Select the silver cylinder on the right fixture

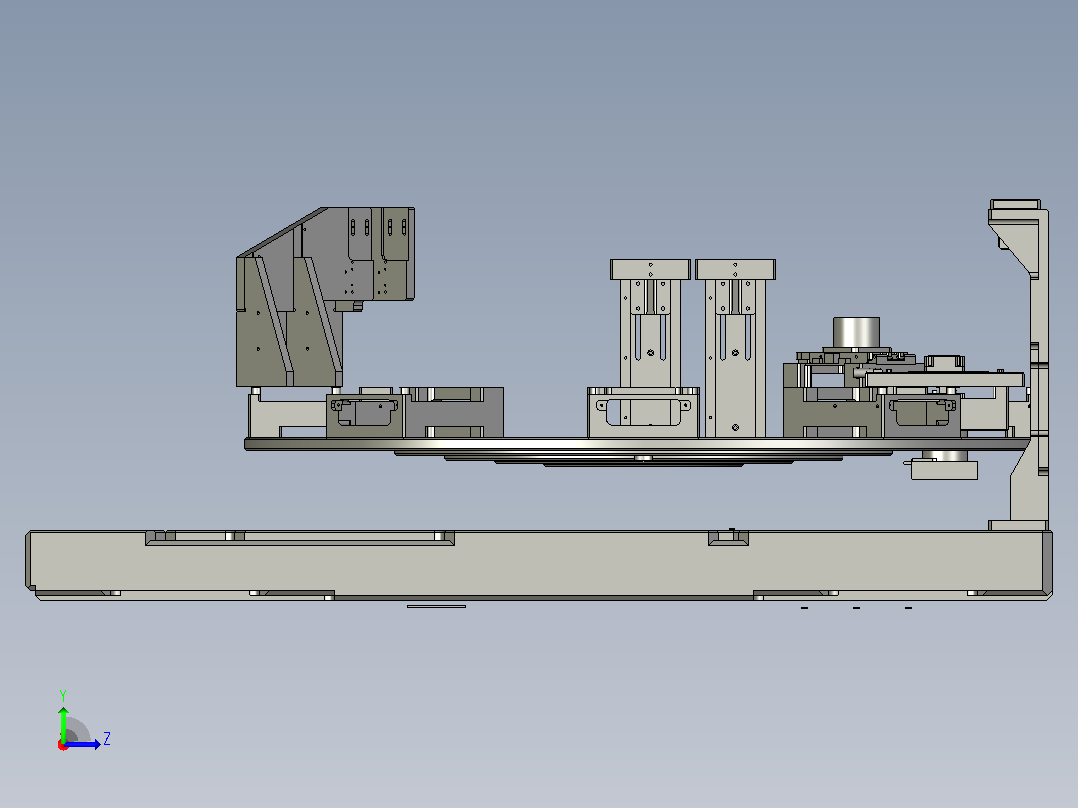click(856, 333)
